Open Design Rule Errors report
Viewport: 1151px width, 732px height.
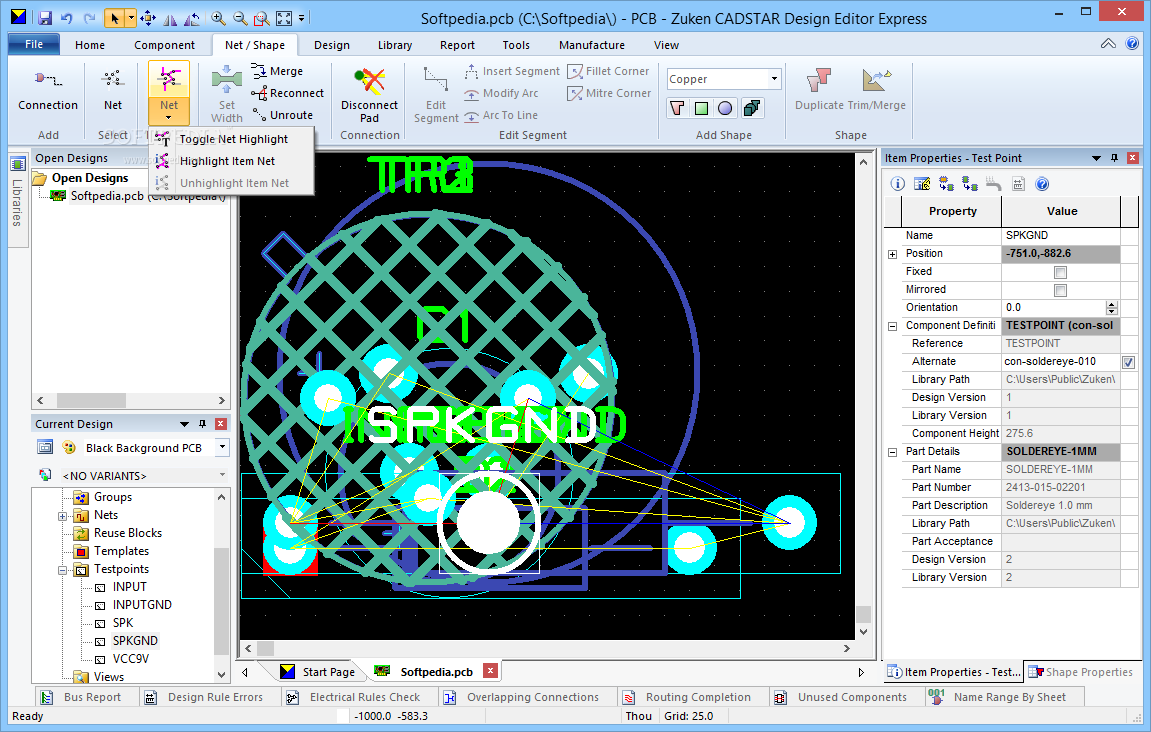203,697
